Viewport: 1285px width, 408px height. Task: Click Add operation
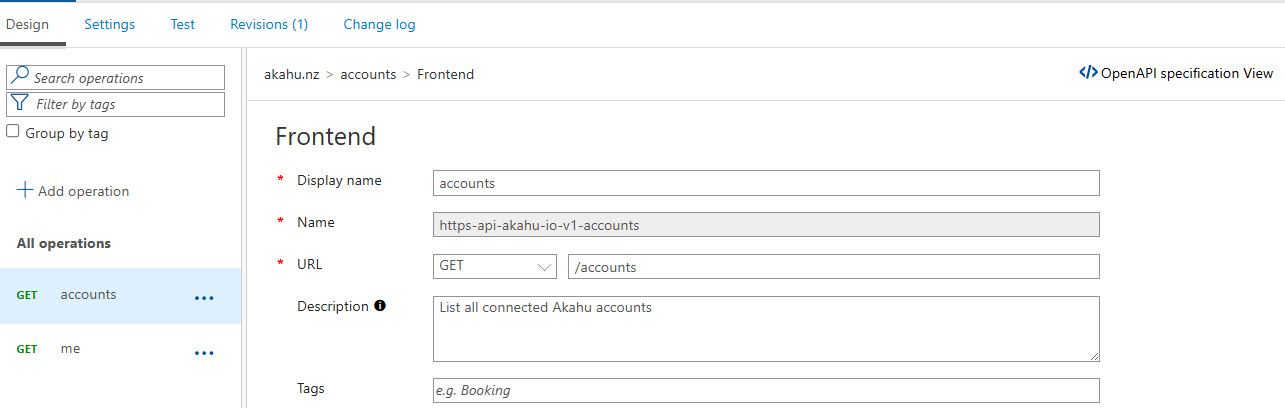73,191
